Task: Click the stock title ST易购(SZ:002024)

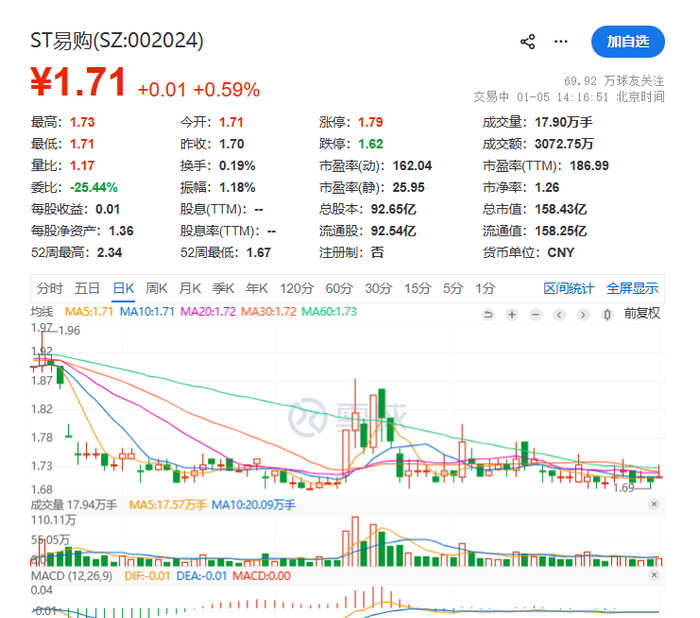Action: pos(117,41)
